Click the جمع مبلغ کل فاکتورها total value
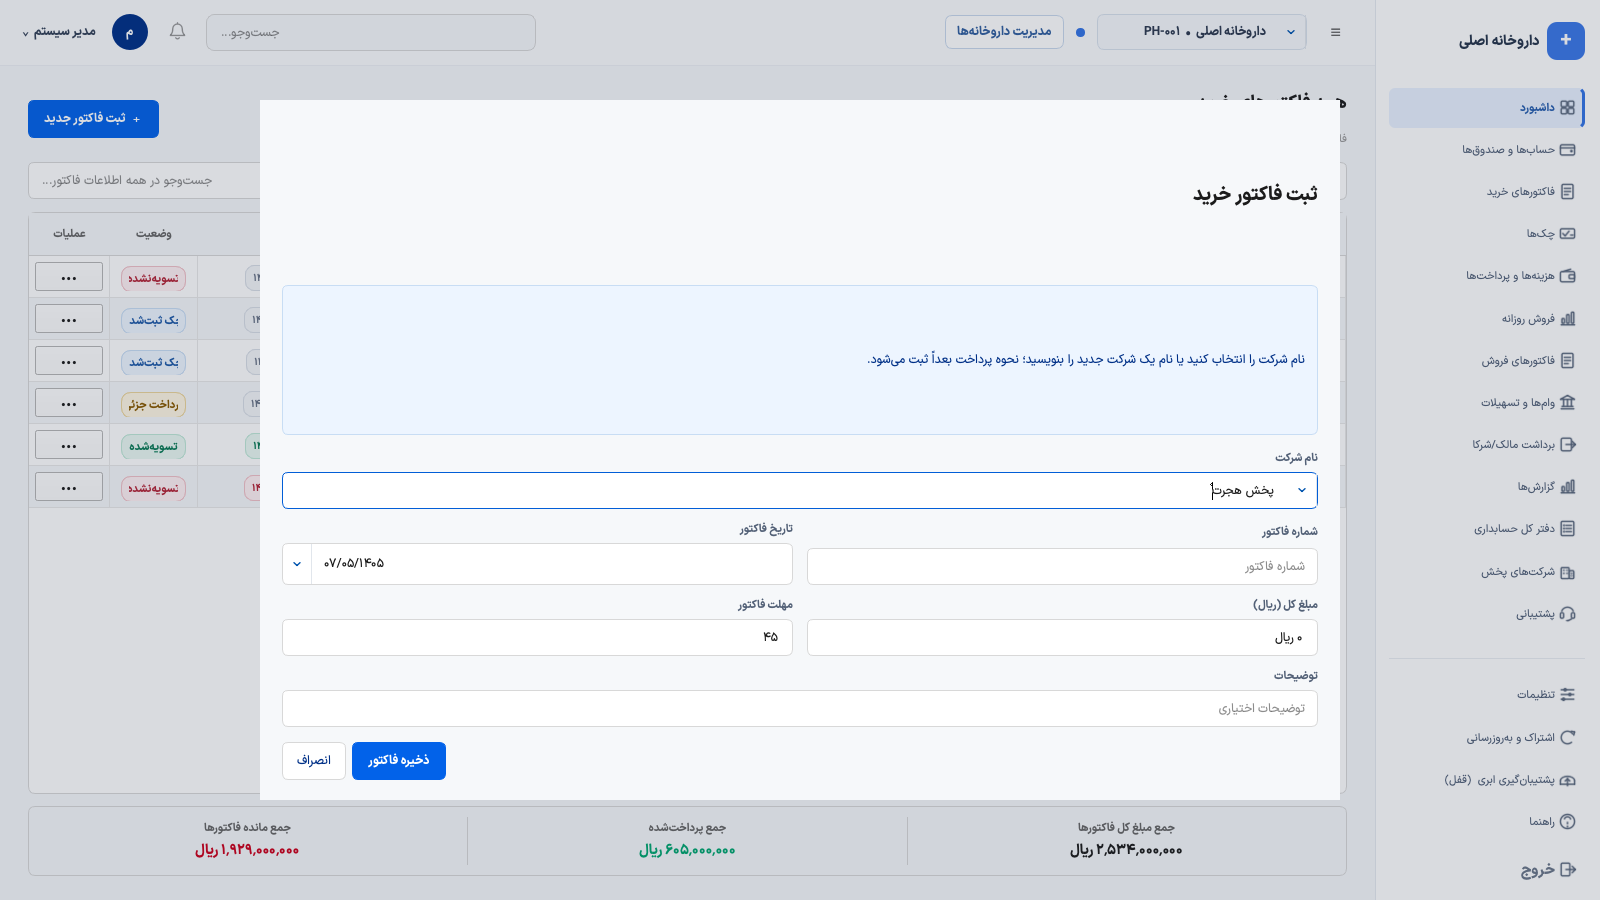 pos(1126,850)
